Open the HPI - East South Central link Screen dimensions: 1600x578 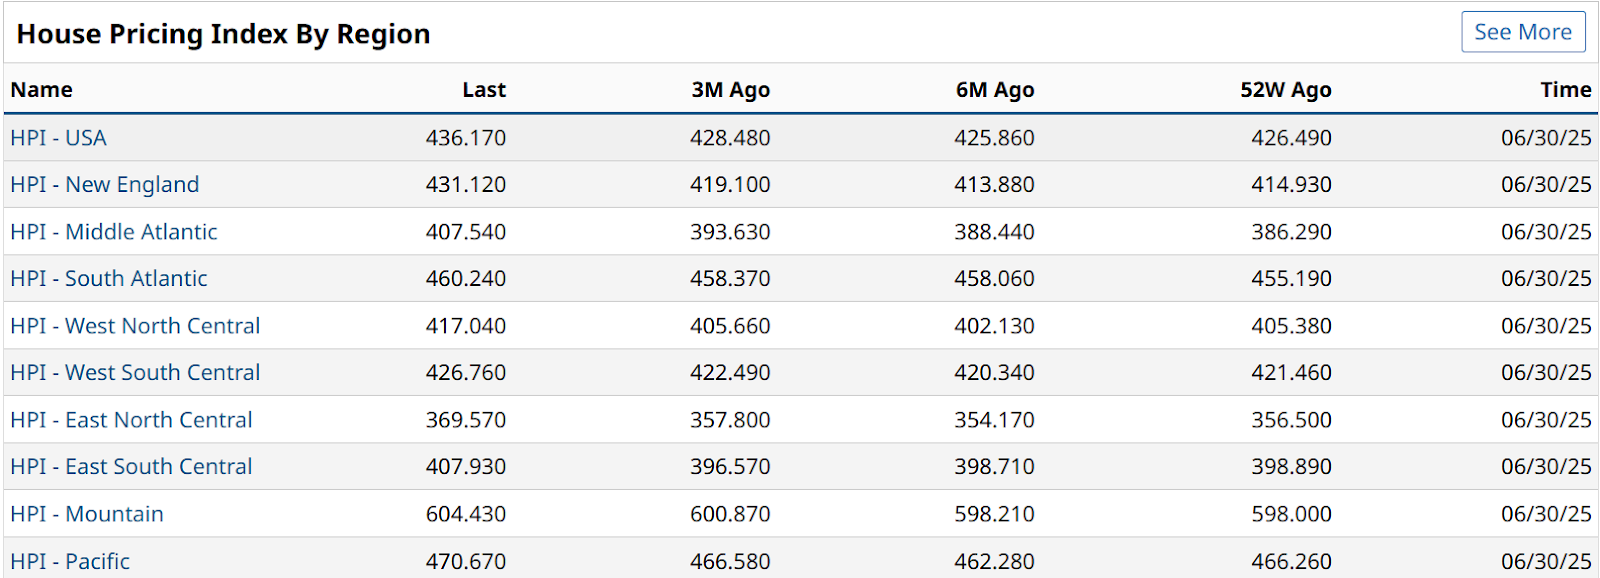(131, 467)
